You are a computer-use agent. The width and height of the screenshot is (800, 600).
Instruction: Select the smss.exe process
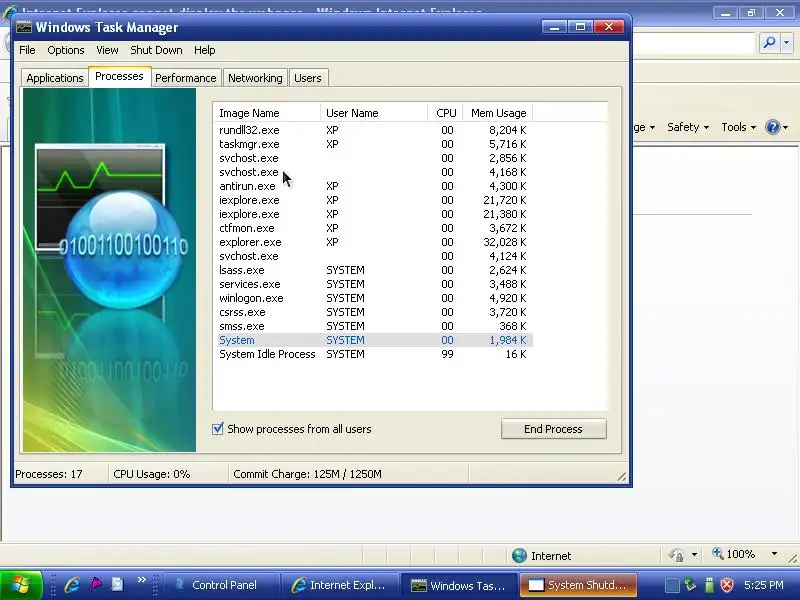(375, 327)
